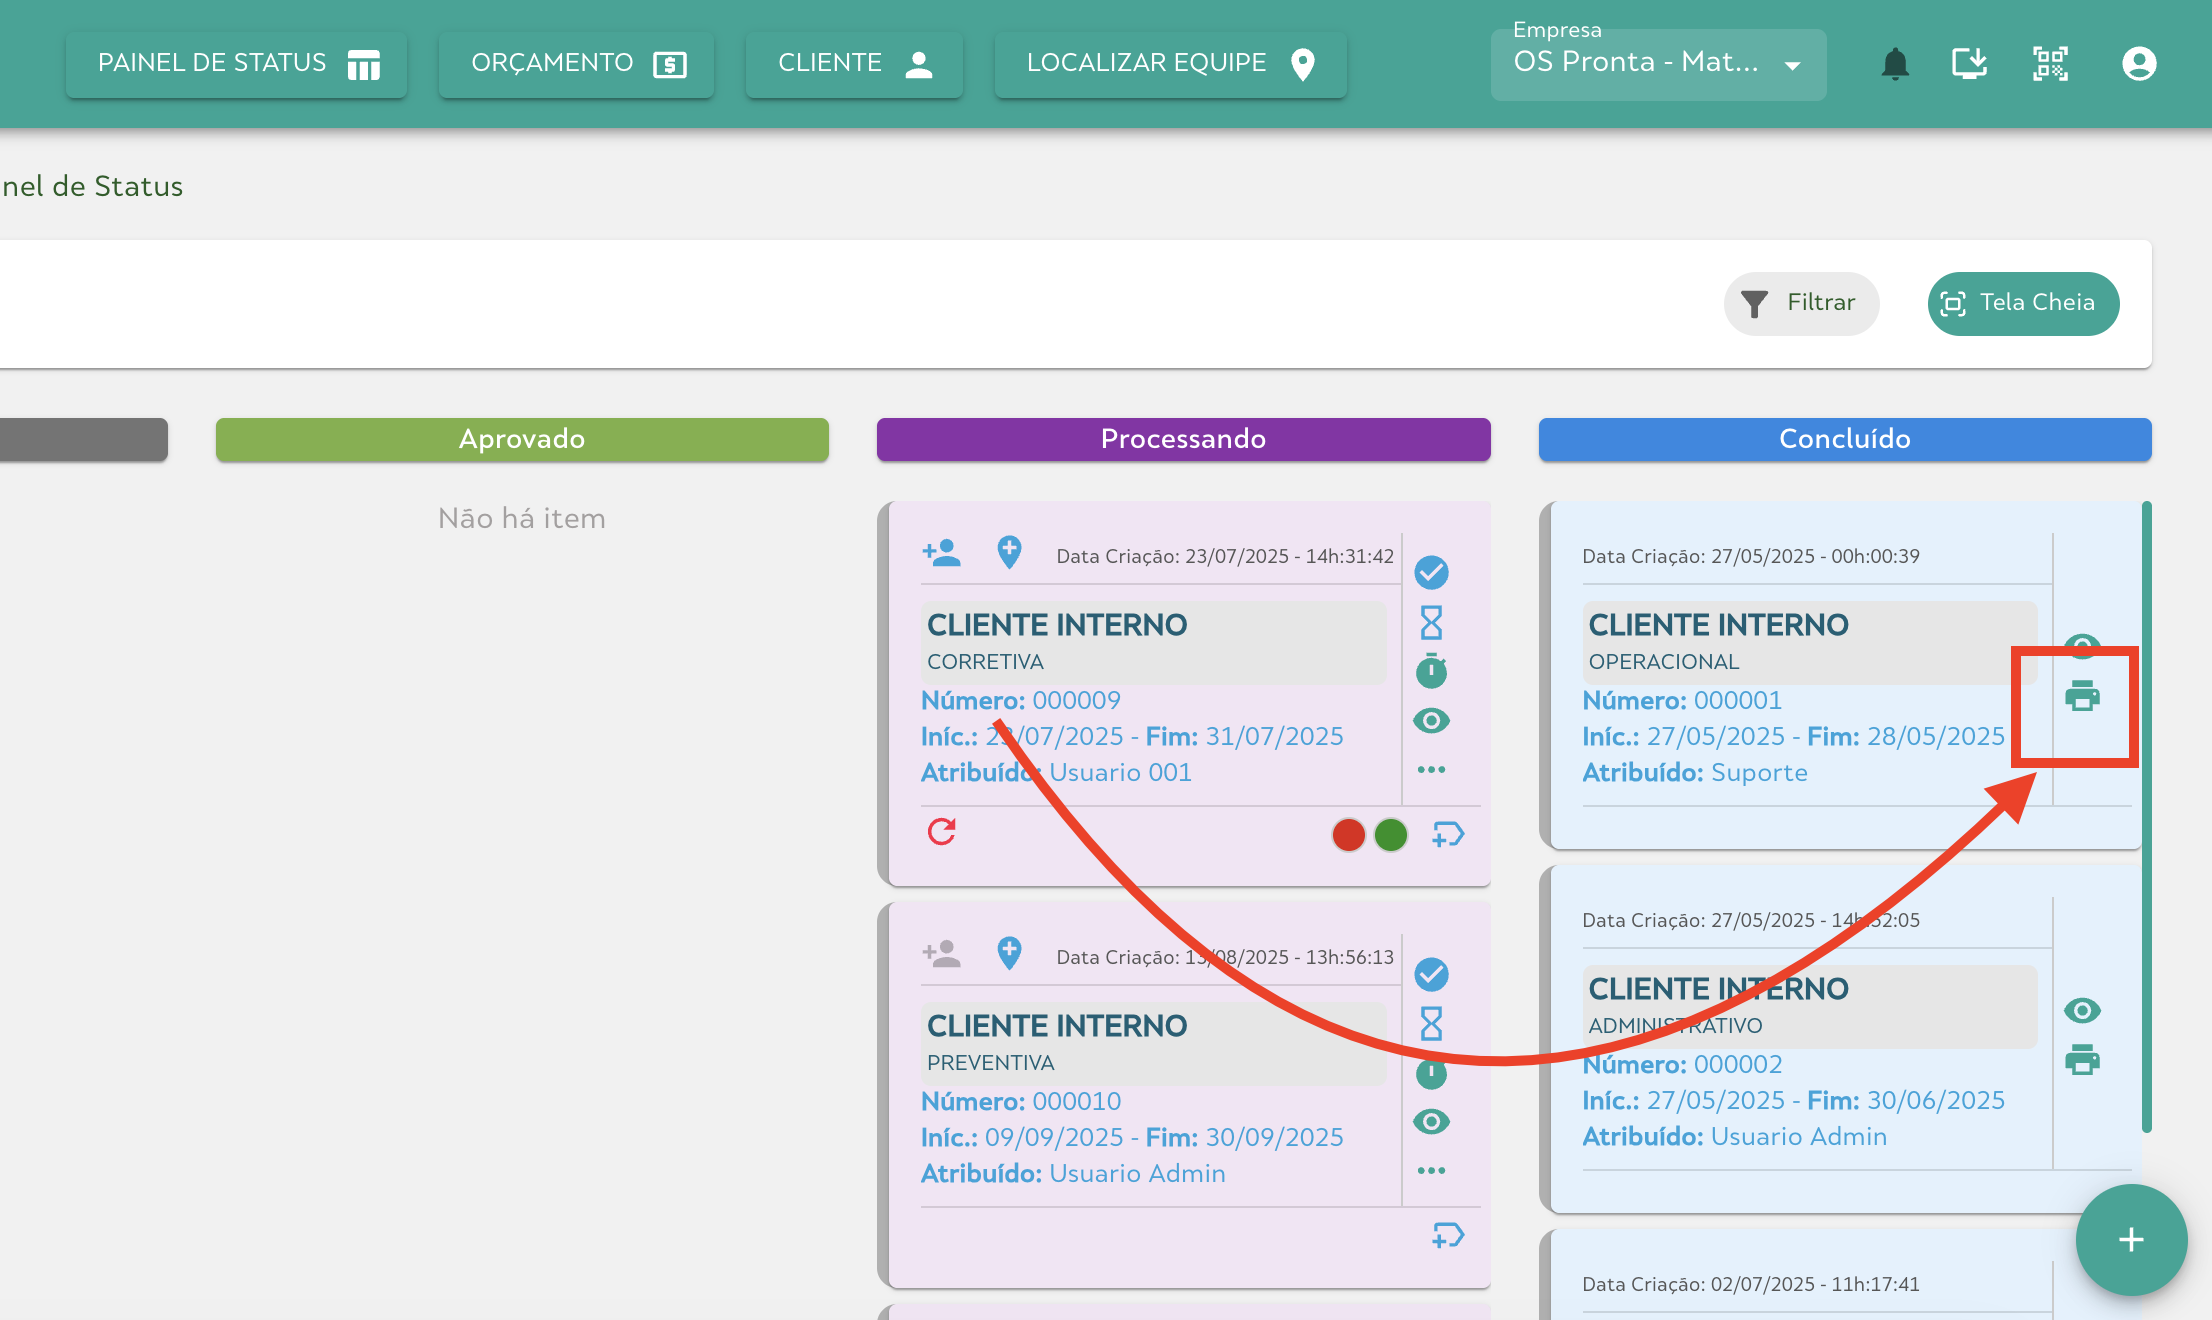The image size is (2212, 1320).
Task: Toggle the blue checkmark on order 000010
Action: pos(1431,974)
